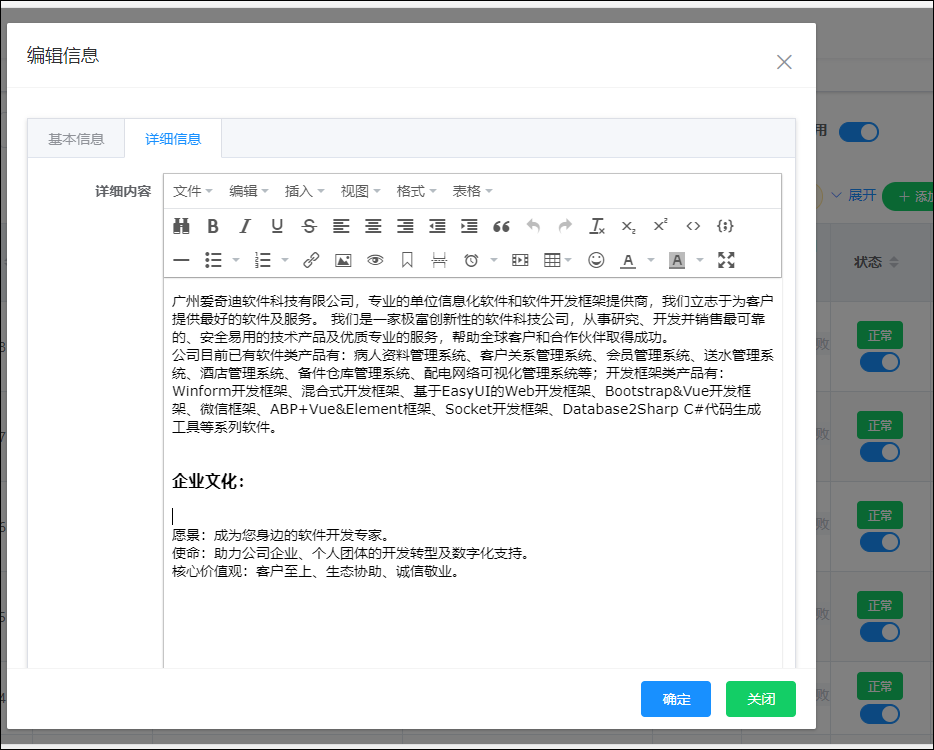Toggle fullscreen editor mode
934x750 pixels.
pyautogui.click(x=726, y=260)
